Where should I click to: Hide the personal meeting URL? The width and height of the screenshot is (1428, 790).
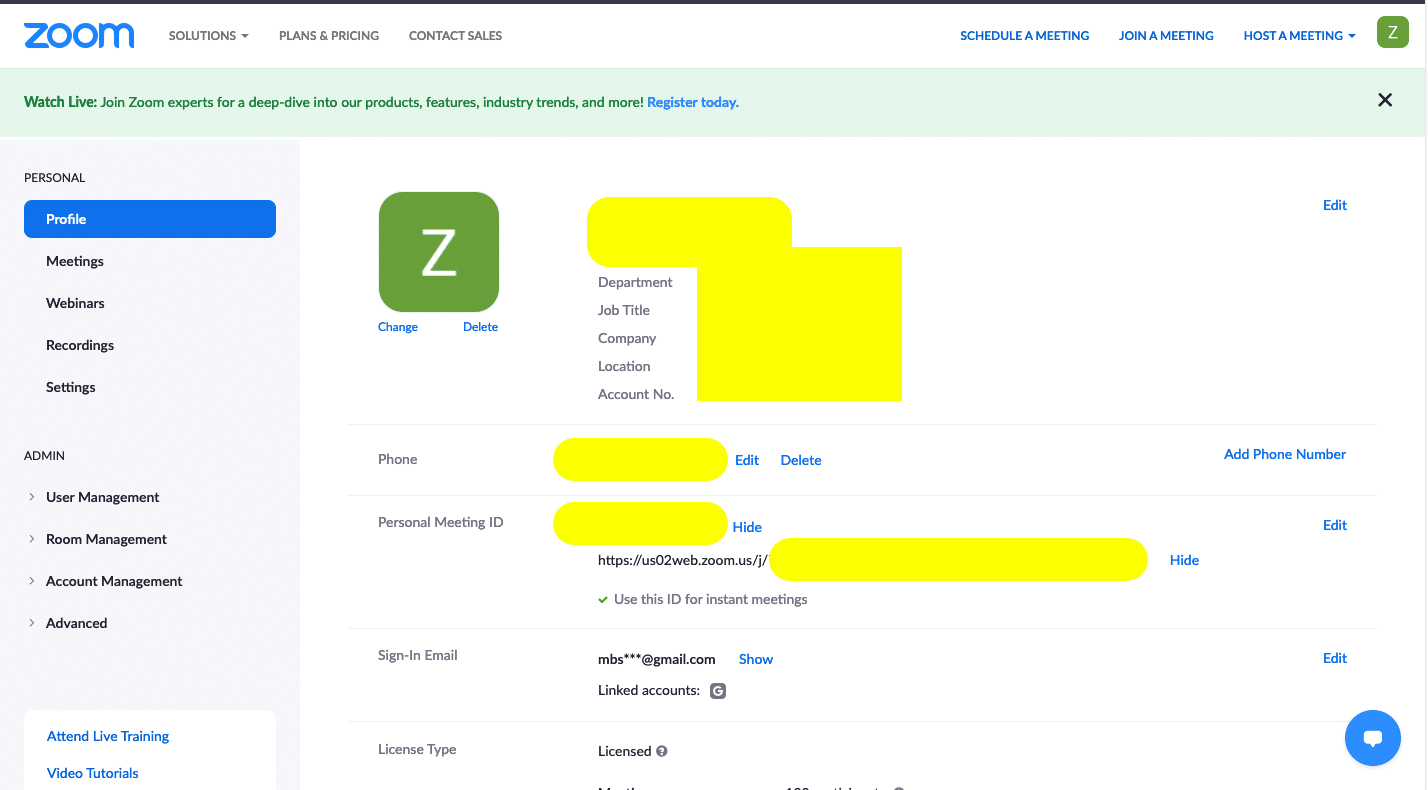1184,560
